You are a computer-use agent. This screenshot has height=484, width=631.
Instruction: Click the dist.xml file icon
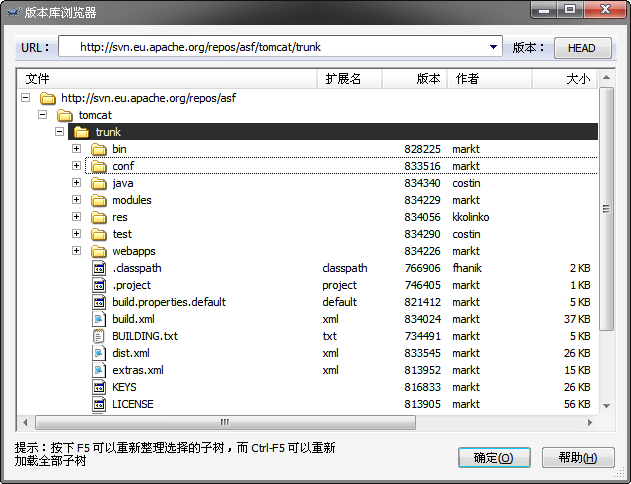[x=99, y=353]
